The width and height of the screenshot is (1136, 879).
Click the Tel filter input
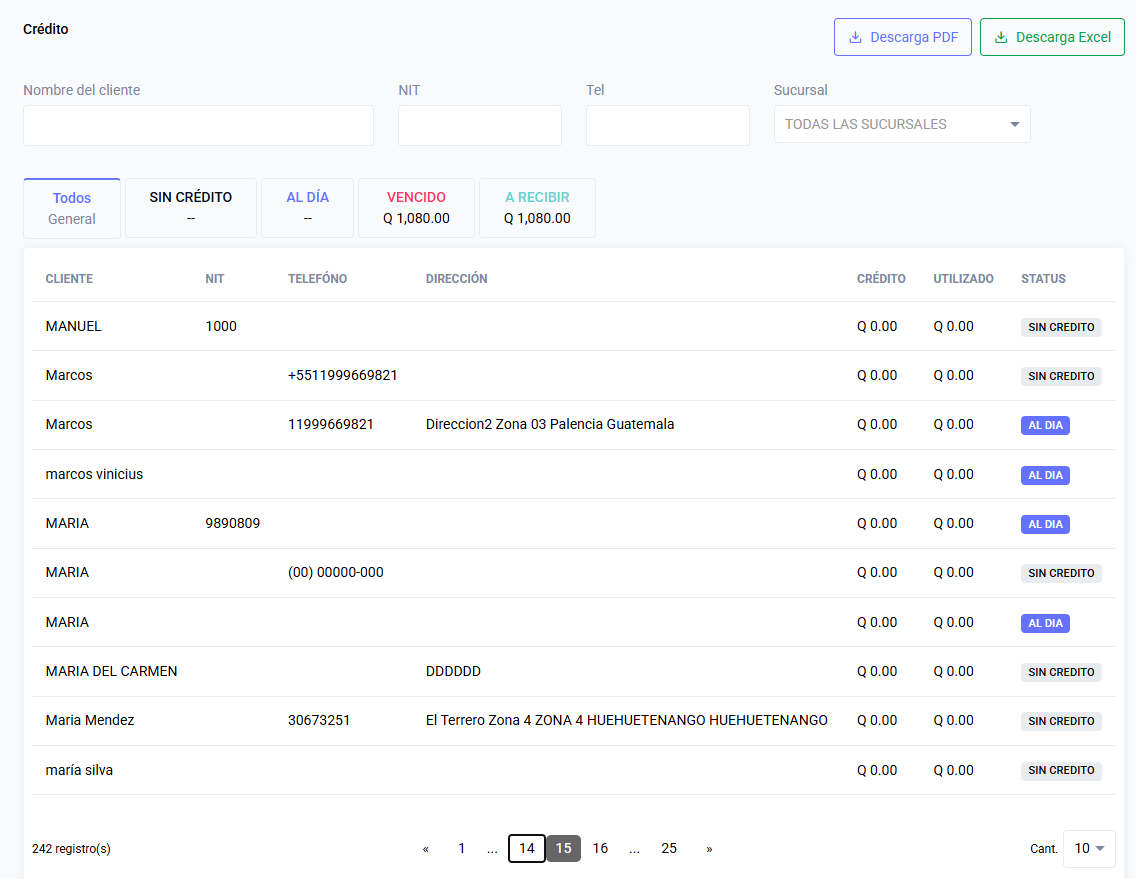(667, 125)
